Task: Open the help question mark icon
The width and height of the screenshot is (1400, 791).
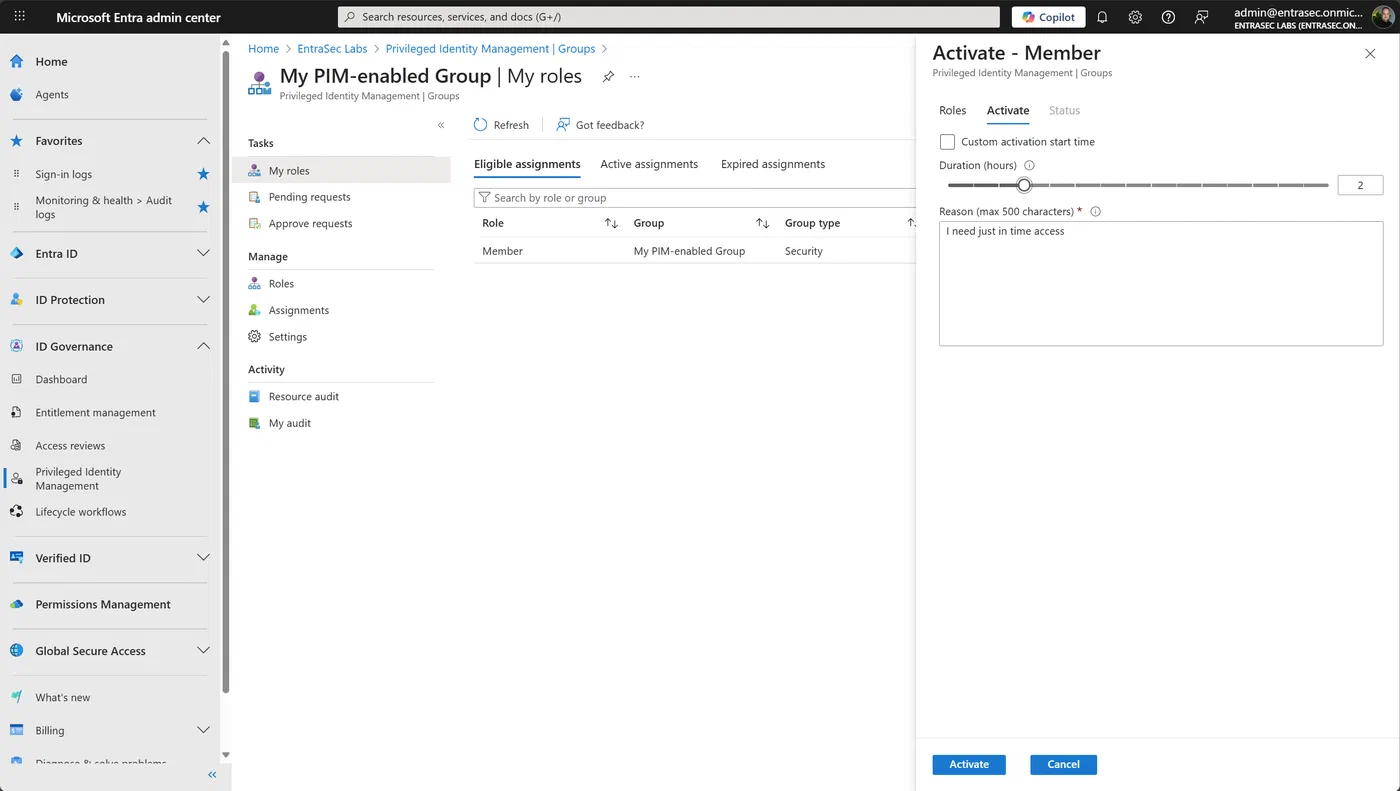Action: (x=1168, y=17)
